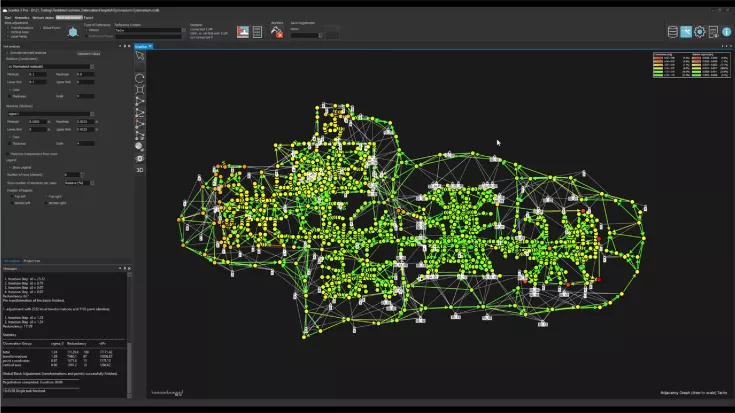Click the blue info icon
Image resolution: width=735 pixels, height=413 pixels.
pyautogui.click(x=727, y=32)
